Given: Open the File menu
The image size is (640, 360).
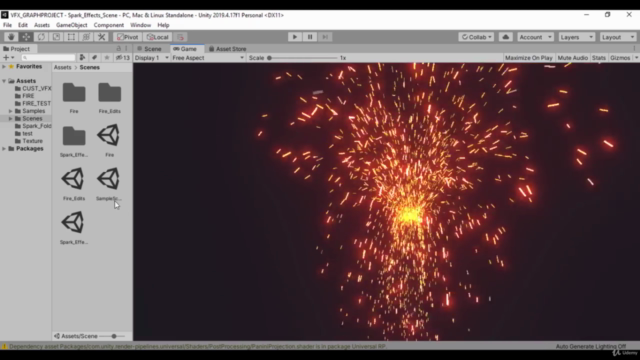Looking at the screenshot, I should [7, 25].
